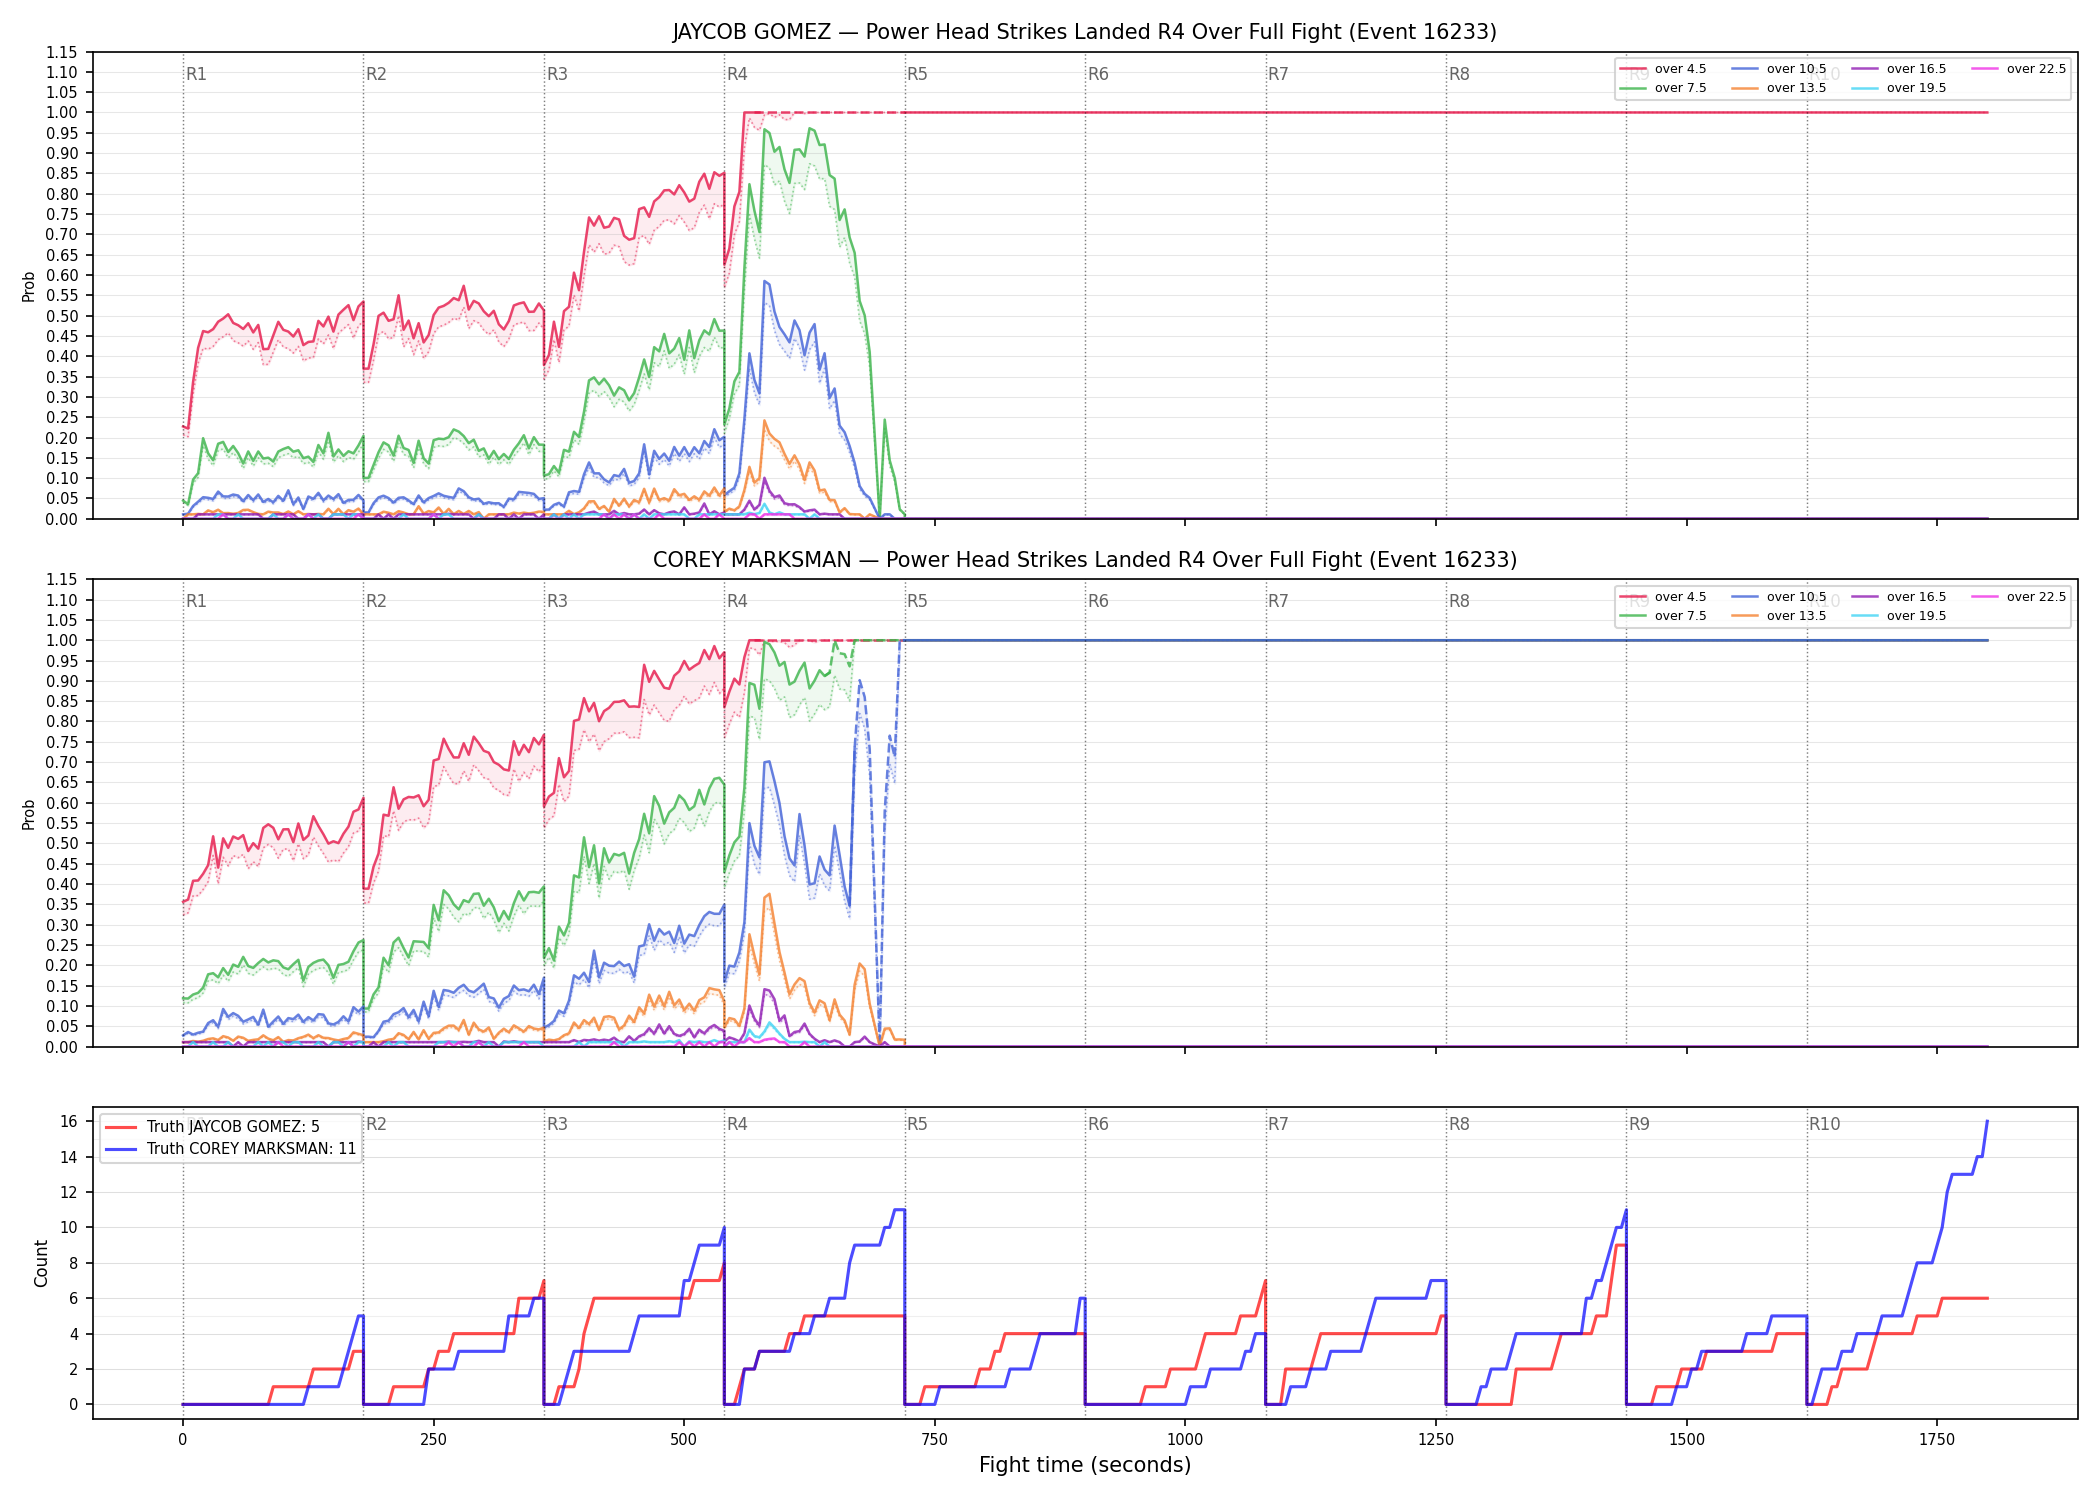Select 'over 10.5' legend entry in top chart
Viewport: 2100px width, 1500px height.
pos(1778,69)
